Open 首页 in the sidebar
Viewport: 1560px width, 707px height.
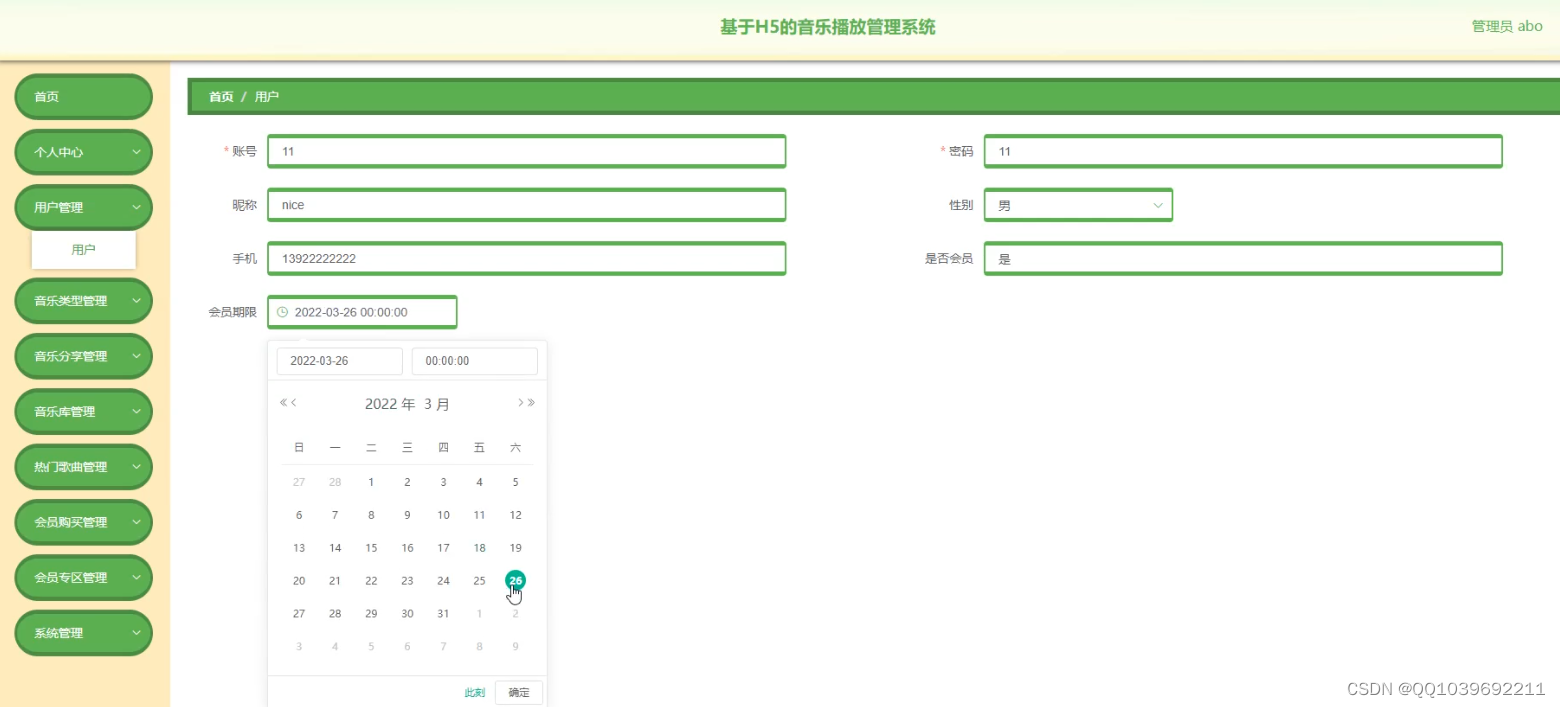[83, 97]
